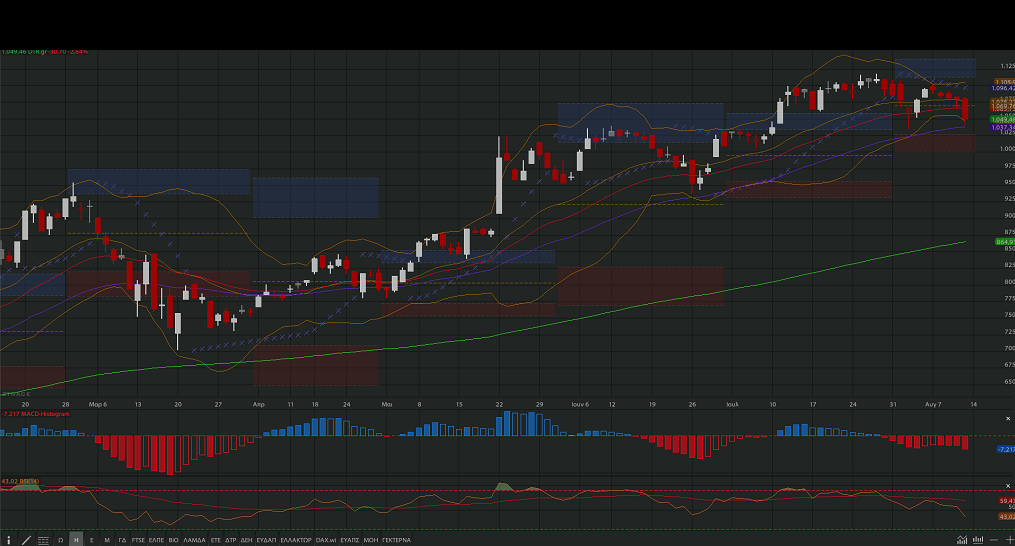The width and height of the screenshot is (1015, 546).
Task: Select the Ω timeframe button
Action: [x=60, y=540]
